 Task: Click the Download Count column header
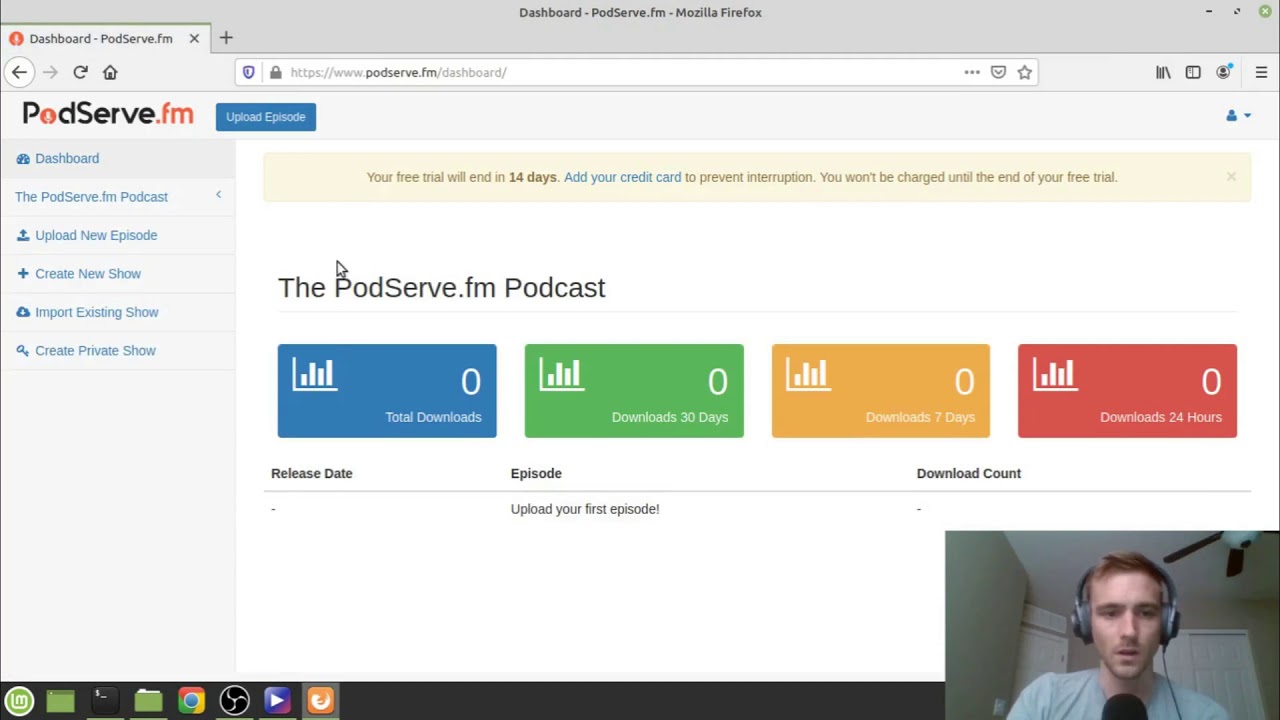(969, 473)
